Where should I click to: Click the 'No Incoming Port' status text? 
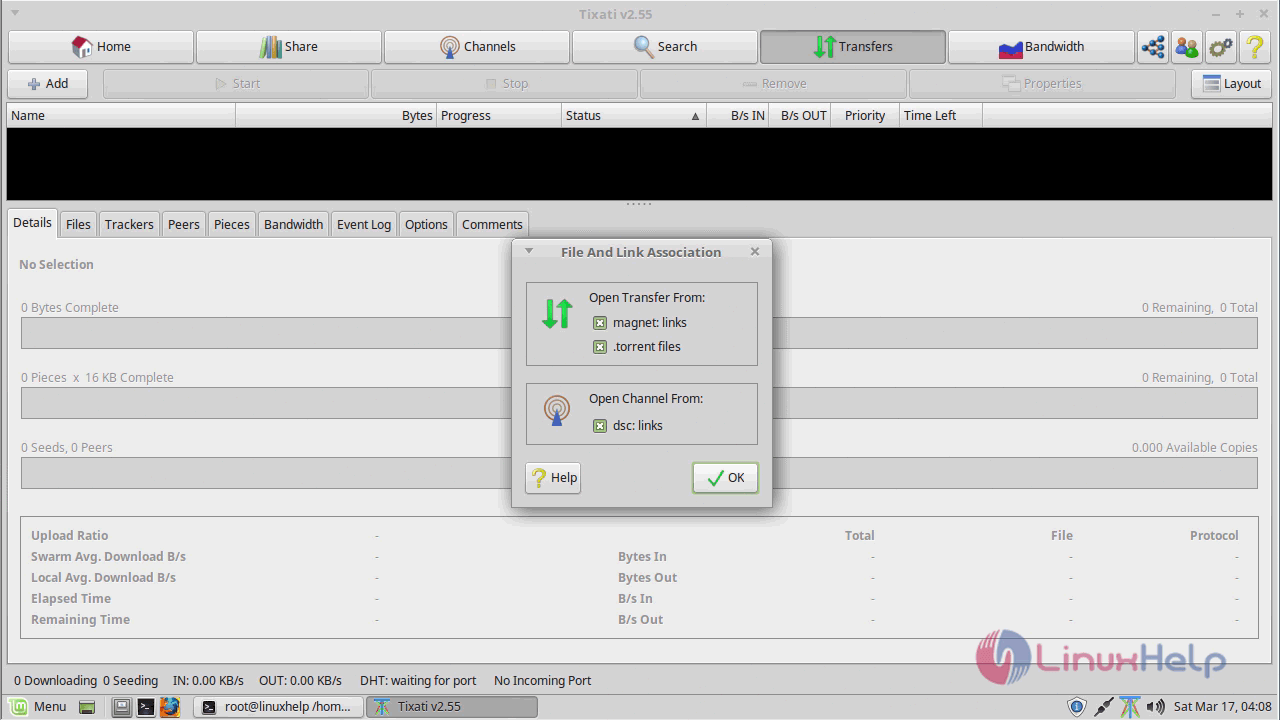(543, 681)
